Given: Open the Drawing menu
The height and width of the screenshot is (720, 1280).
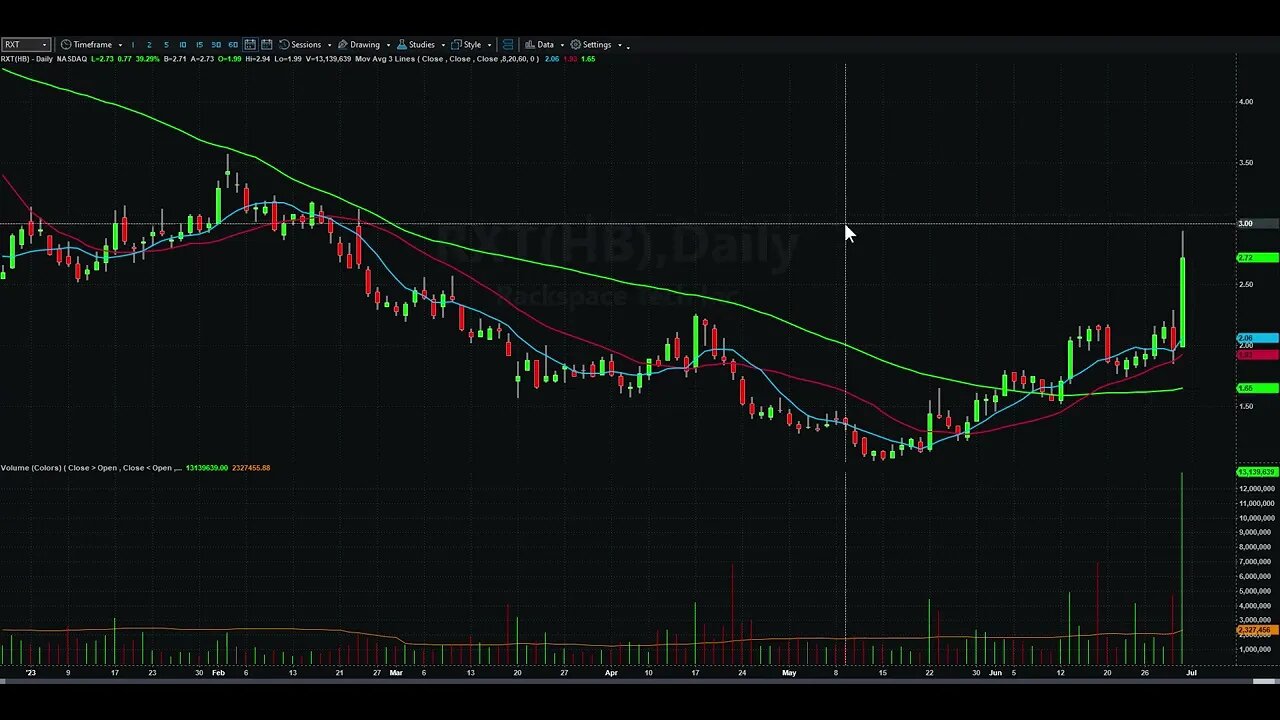Looking at the screenshot, I should (x=364, y=45).
